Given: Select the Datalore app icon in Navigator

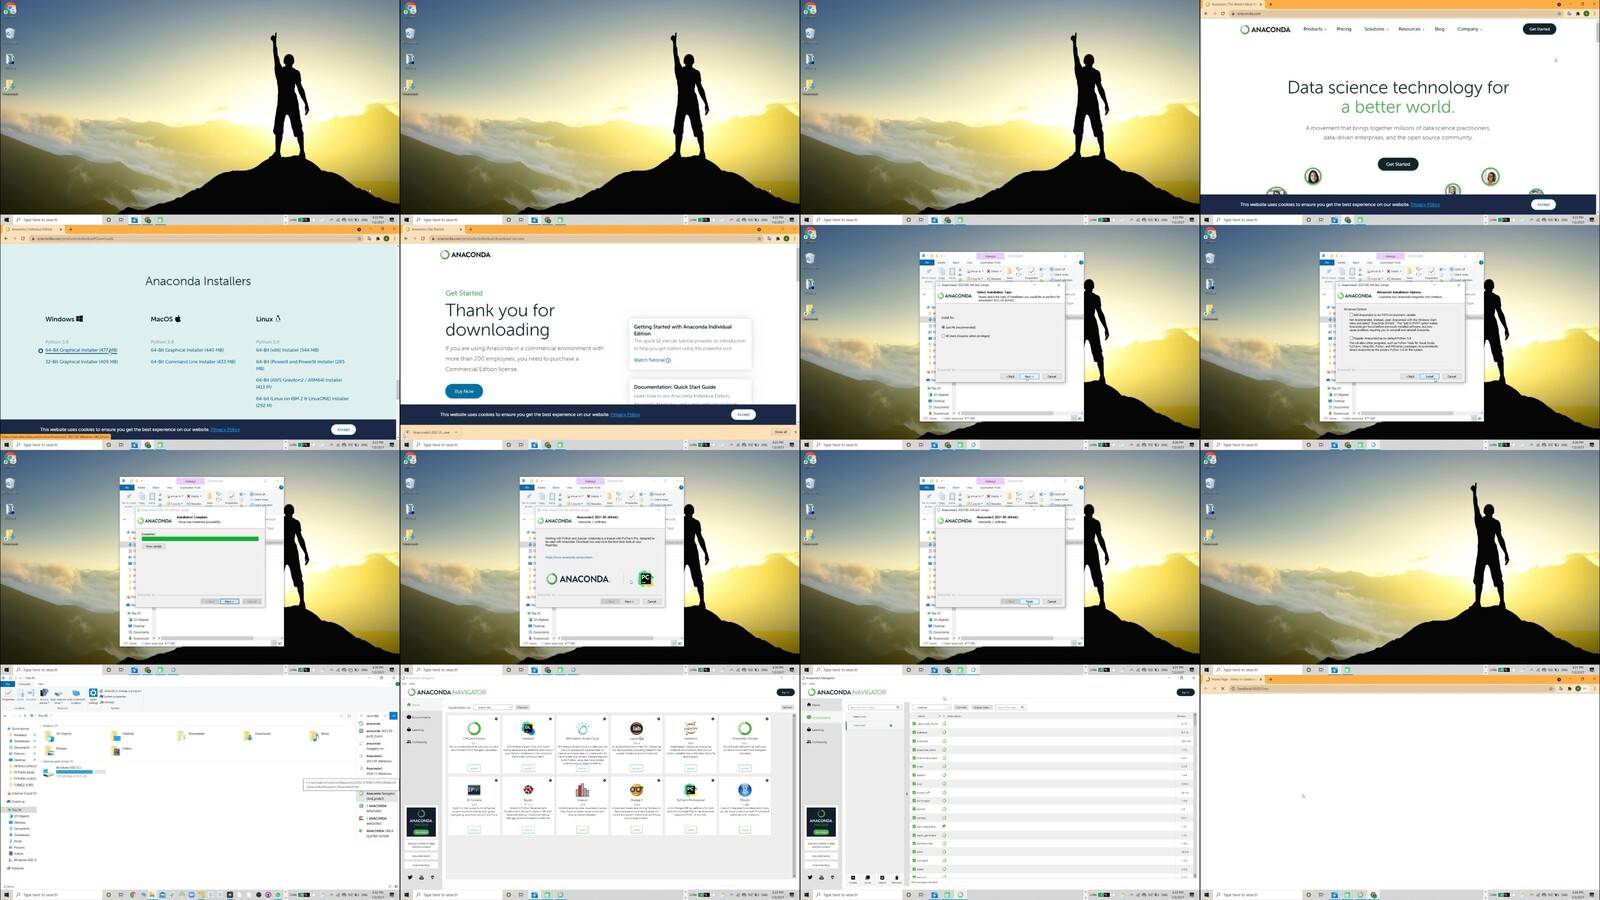Looking at the screenshot, I should (x=528, y=728).
